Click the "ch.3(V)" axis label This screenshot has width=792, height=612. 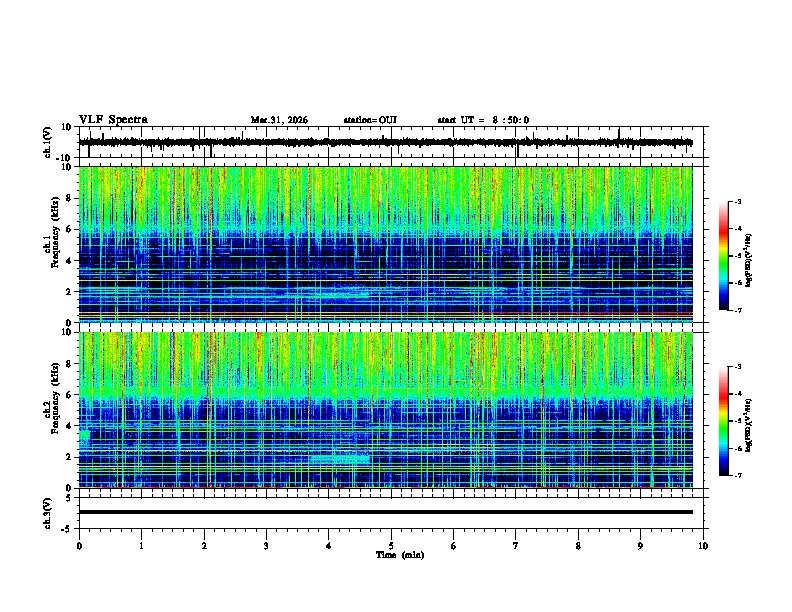pos(48,513)
